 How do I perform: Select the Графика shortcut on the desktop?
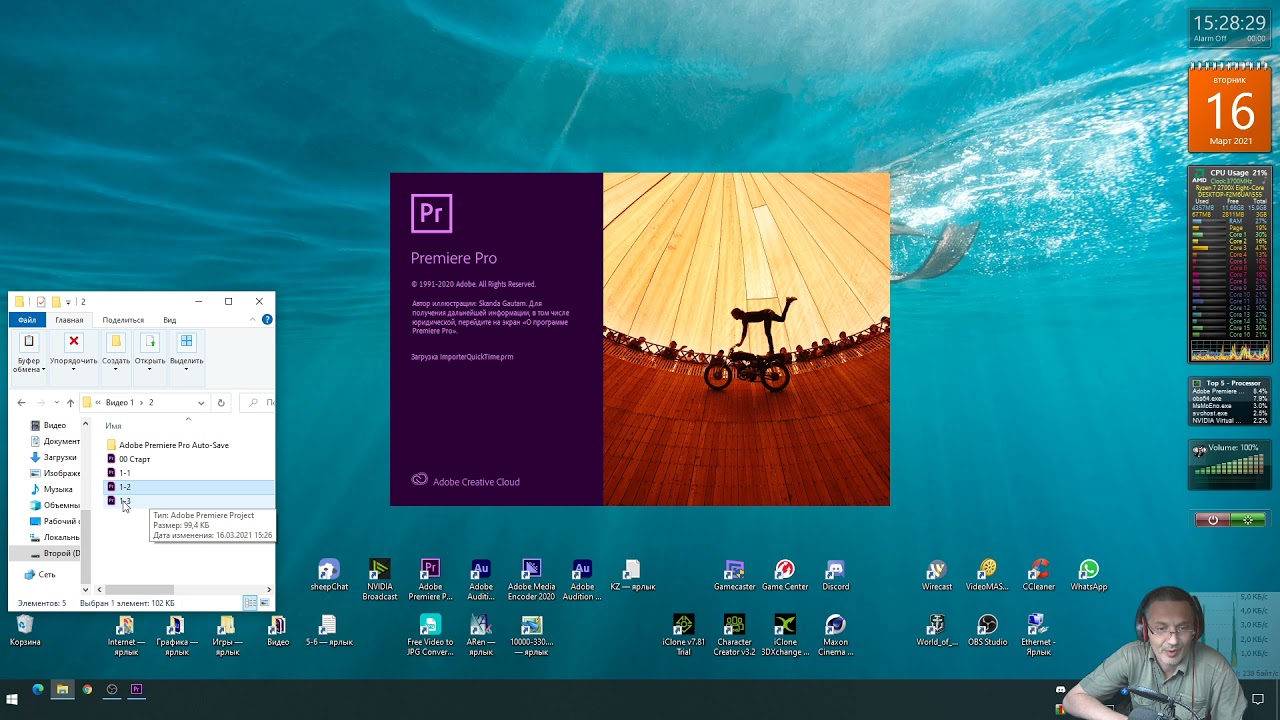pos(177,635)
